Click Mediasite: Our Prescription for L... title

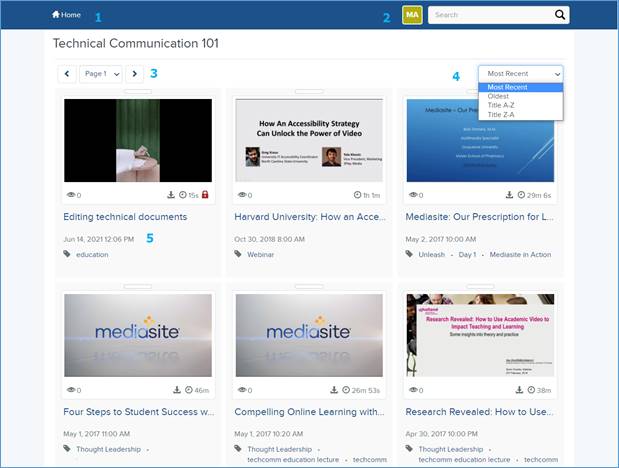pyautogui.click(x=480, y=217)
